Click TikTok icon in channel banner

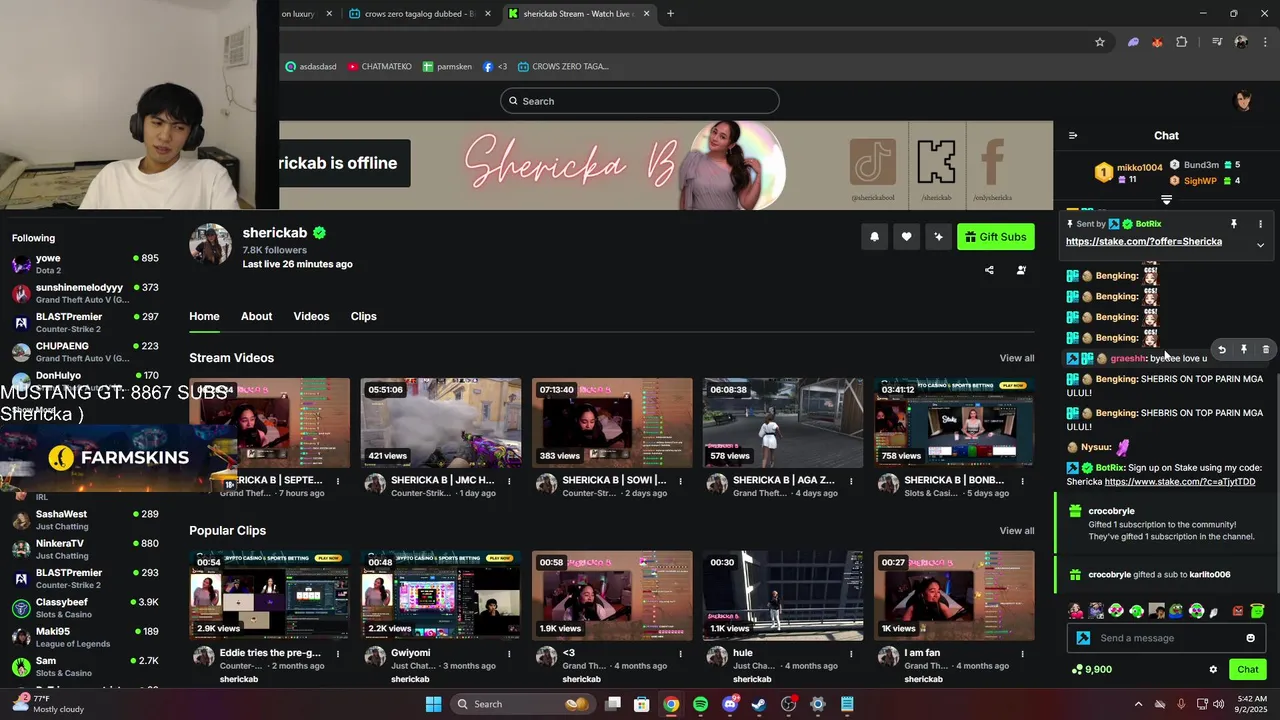point(872,162)
